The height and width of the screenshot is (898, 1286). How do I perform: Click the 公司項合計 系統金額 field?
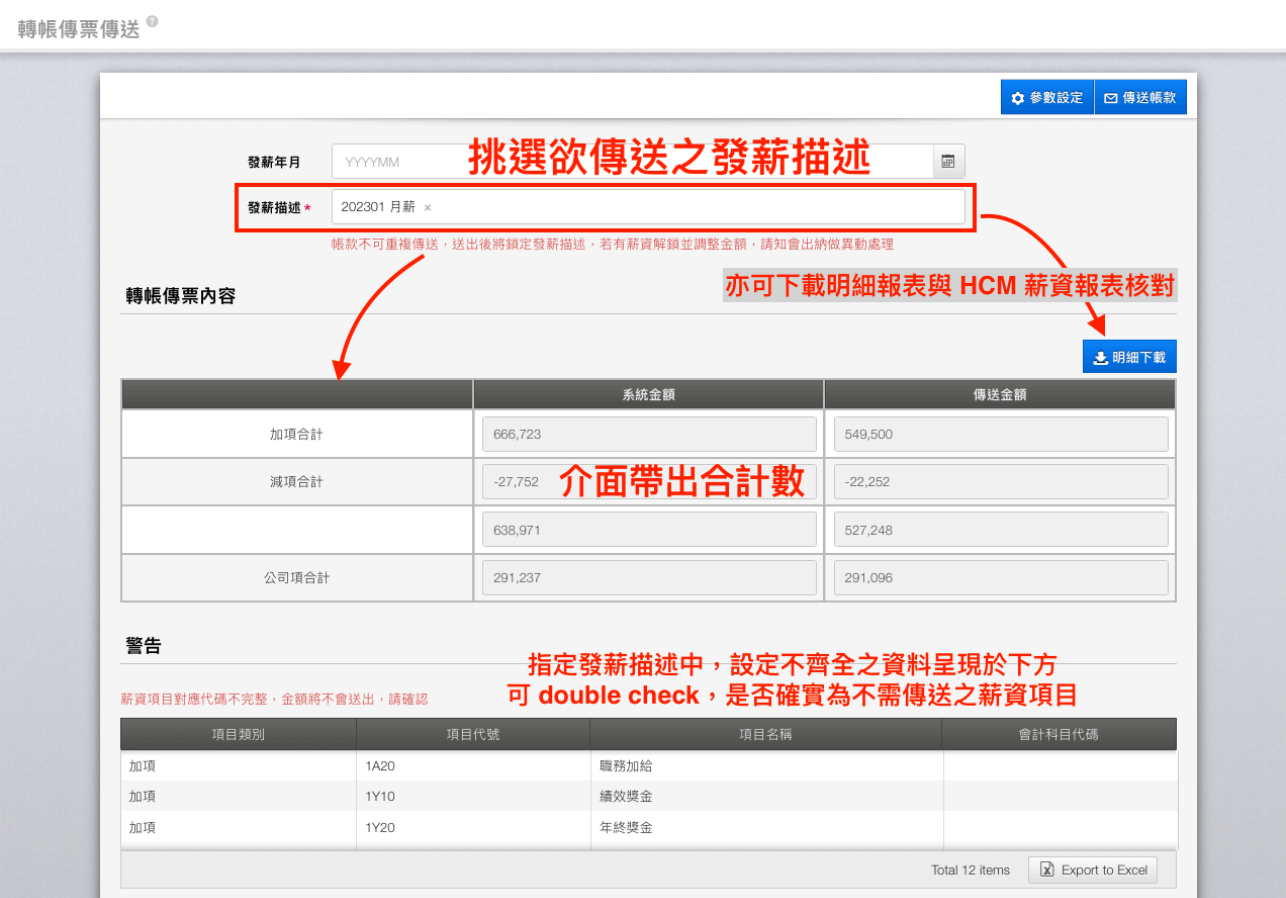pos(649,578)
